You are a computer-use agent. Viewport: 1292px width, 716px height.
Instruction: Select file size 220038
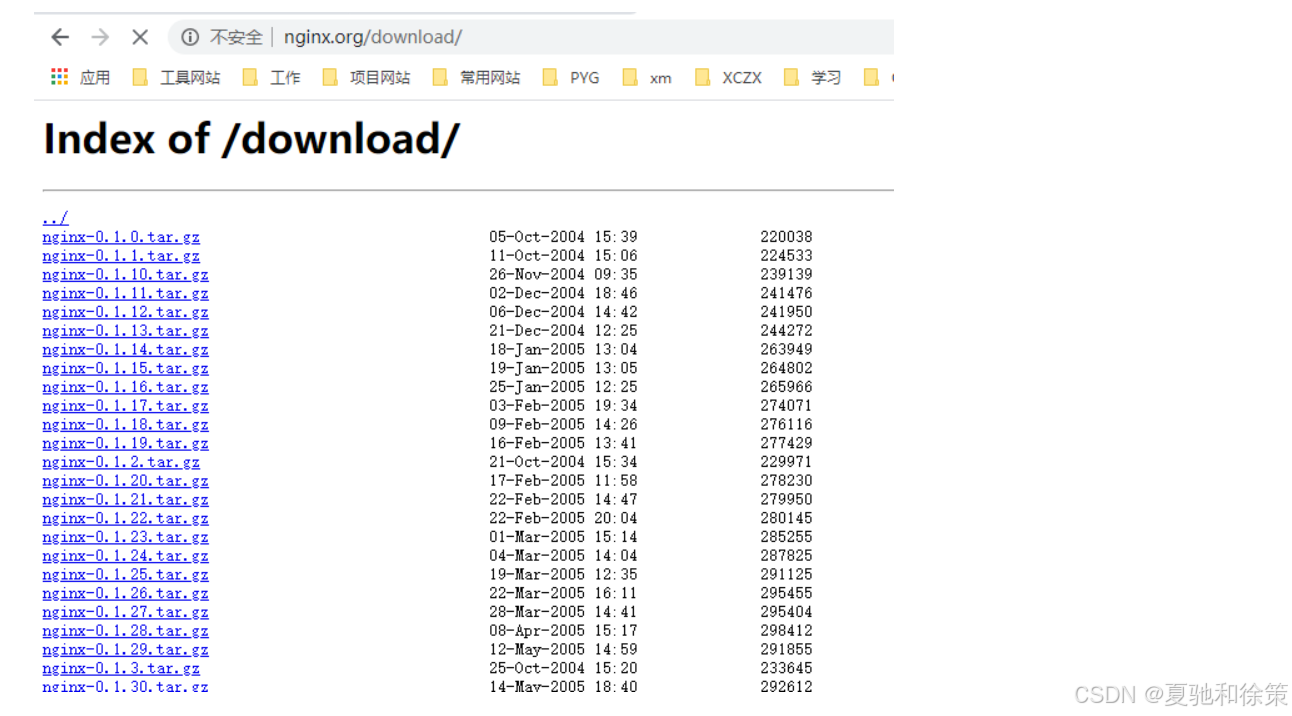tap(786, 237)
